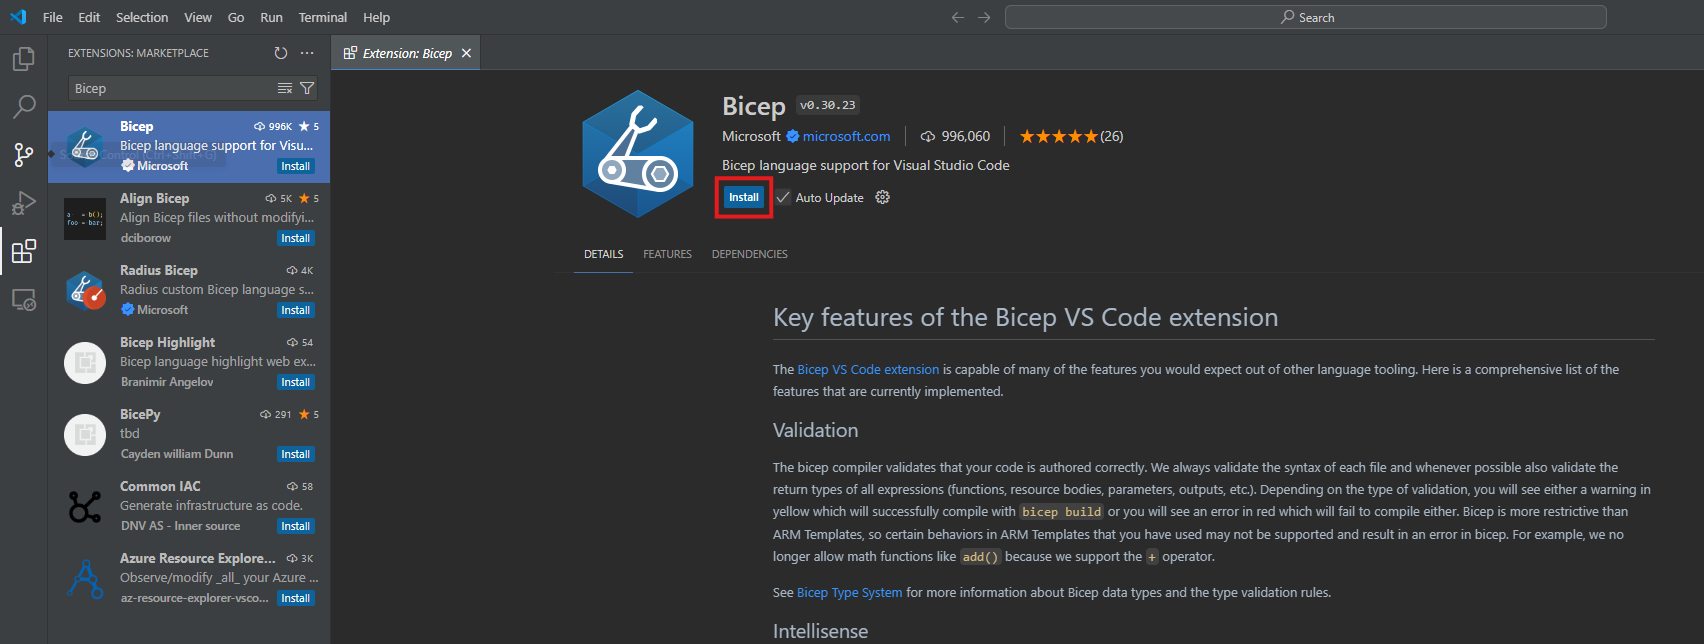Toggle the Auto Update checkbox

point(783,198)
